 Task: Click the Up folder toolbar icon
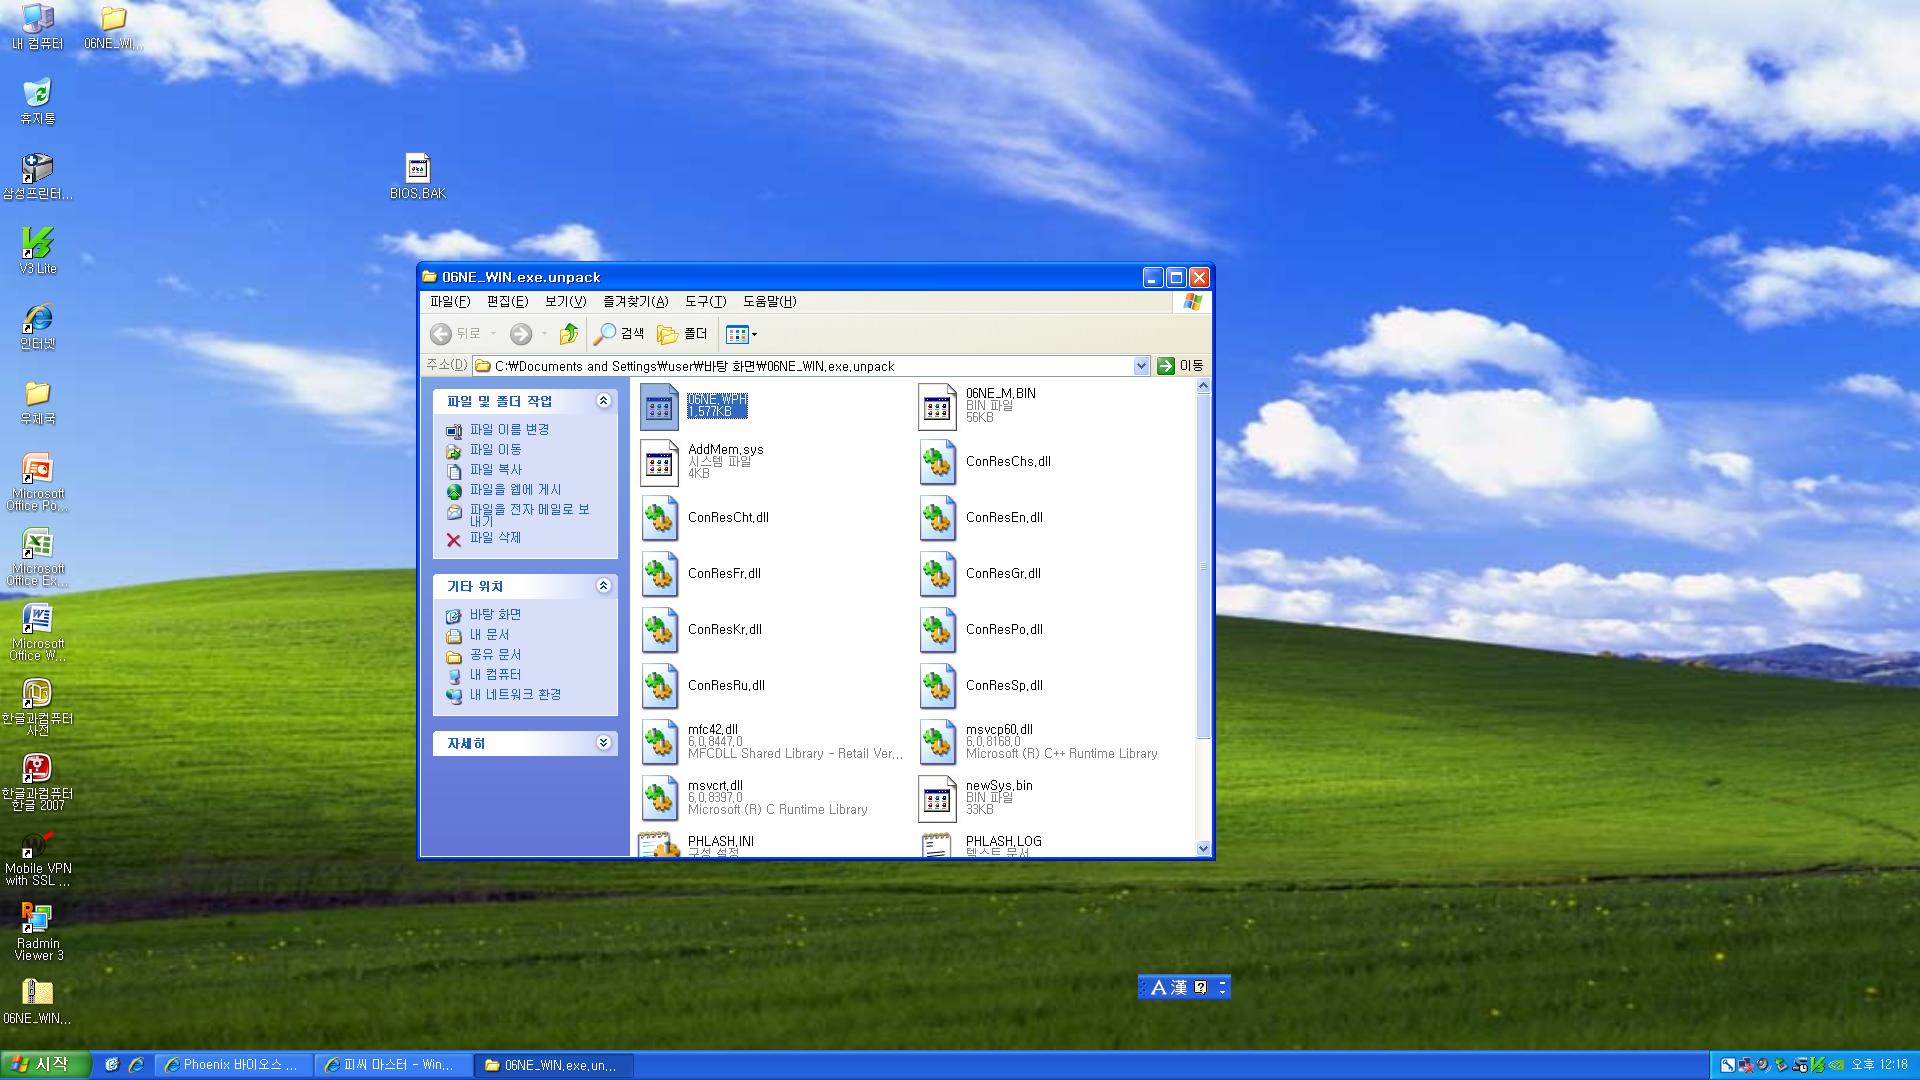tap(569, 334)
